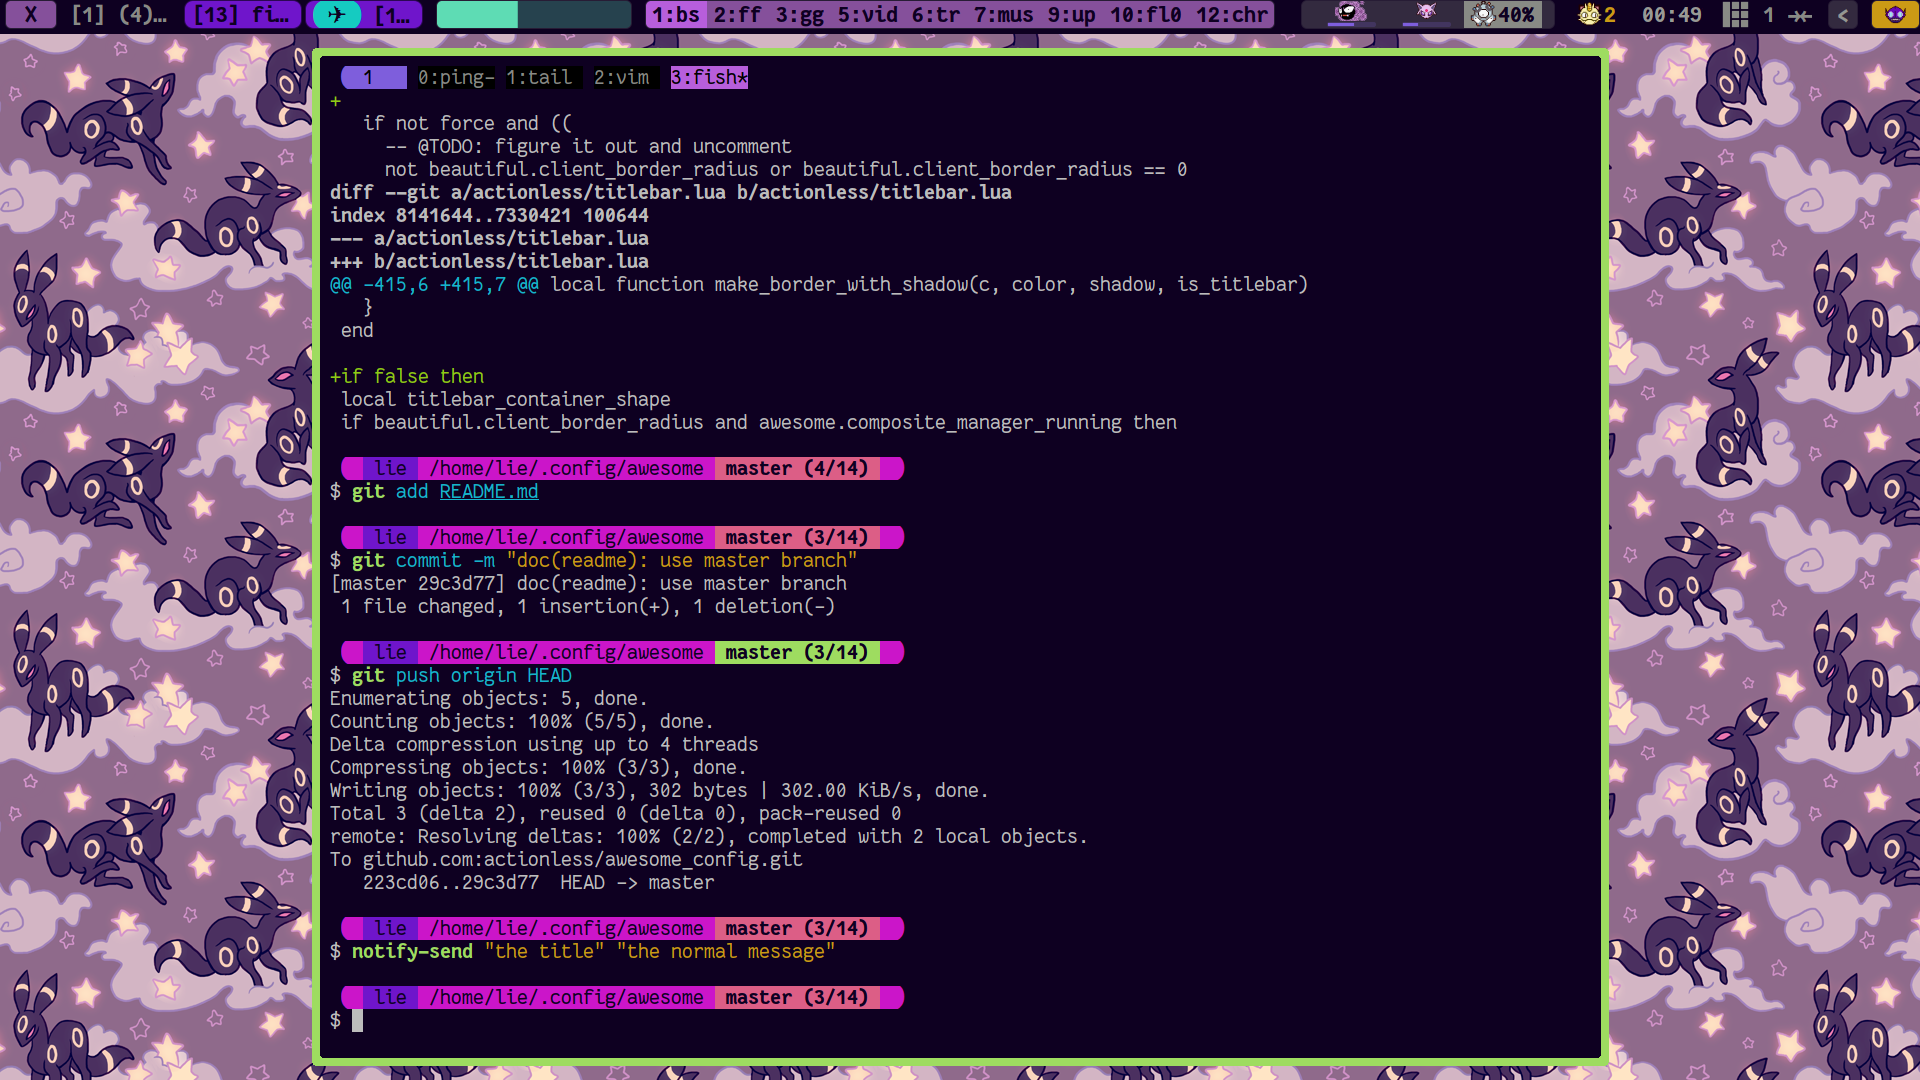Switch to the '[13] fi…' window task

pos(242,14)
